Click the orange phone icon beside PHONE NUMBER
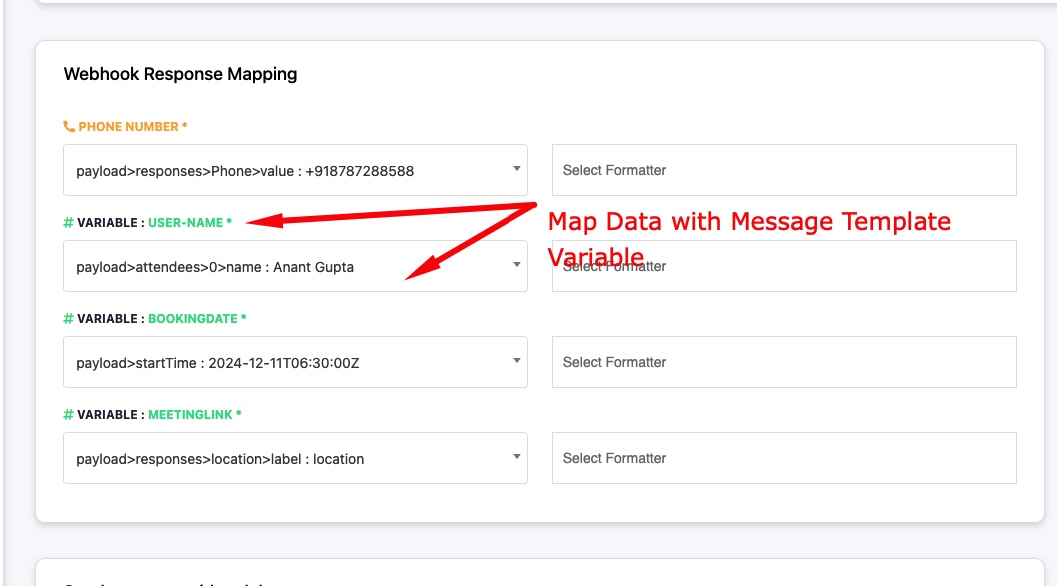Screen dimensions: 1057x586 tap(69, 126)
